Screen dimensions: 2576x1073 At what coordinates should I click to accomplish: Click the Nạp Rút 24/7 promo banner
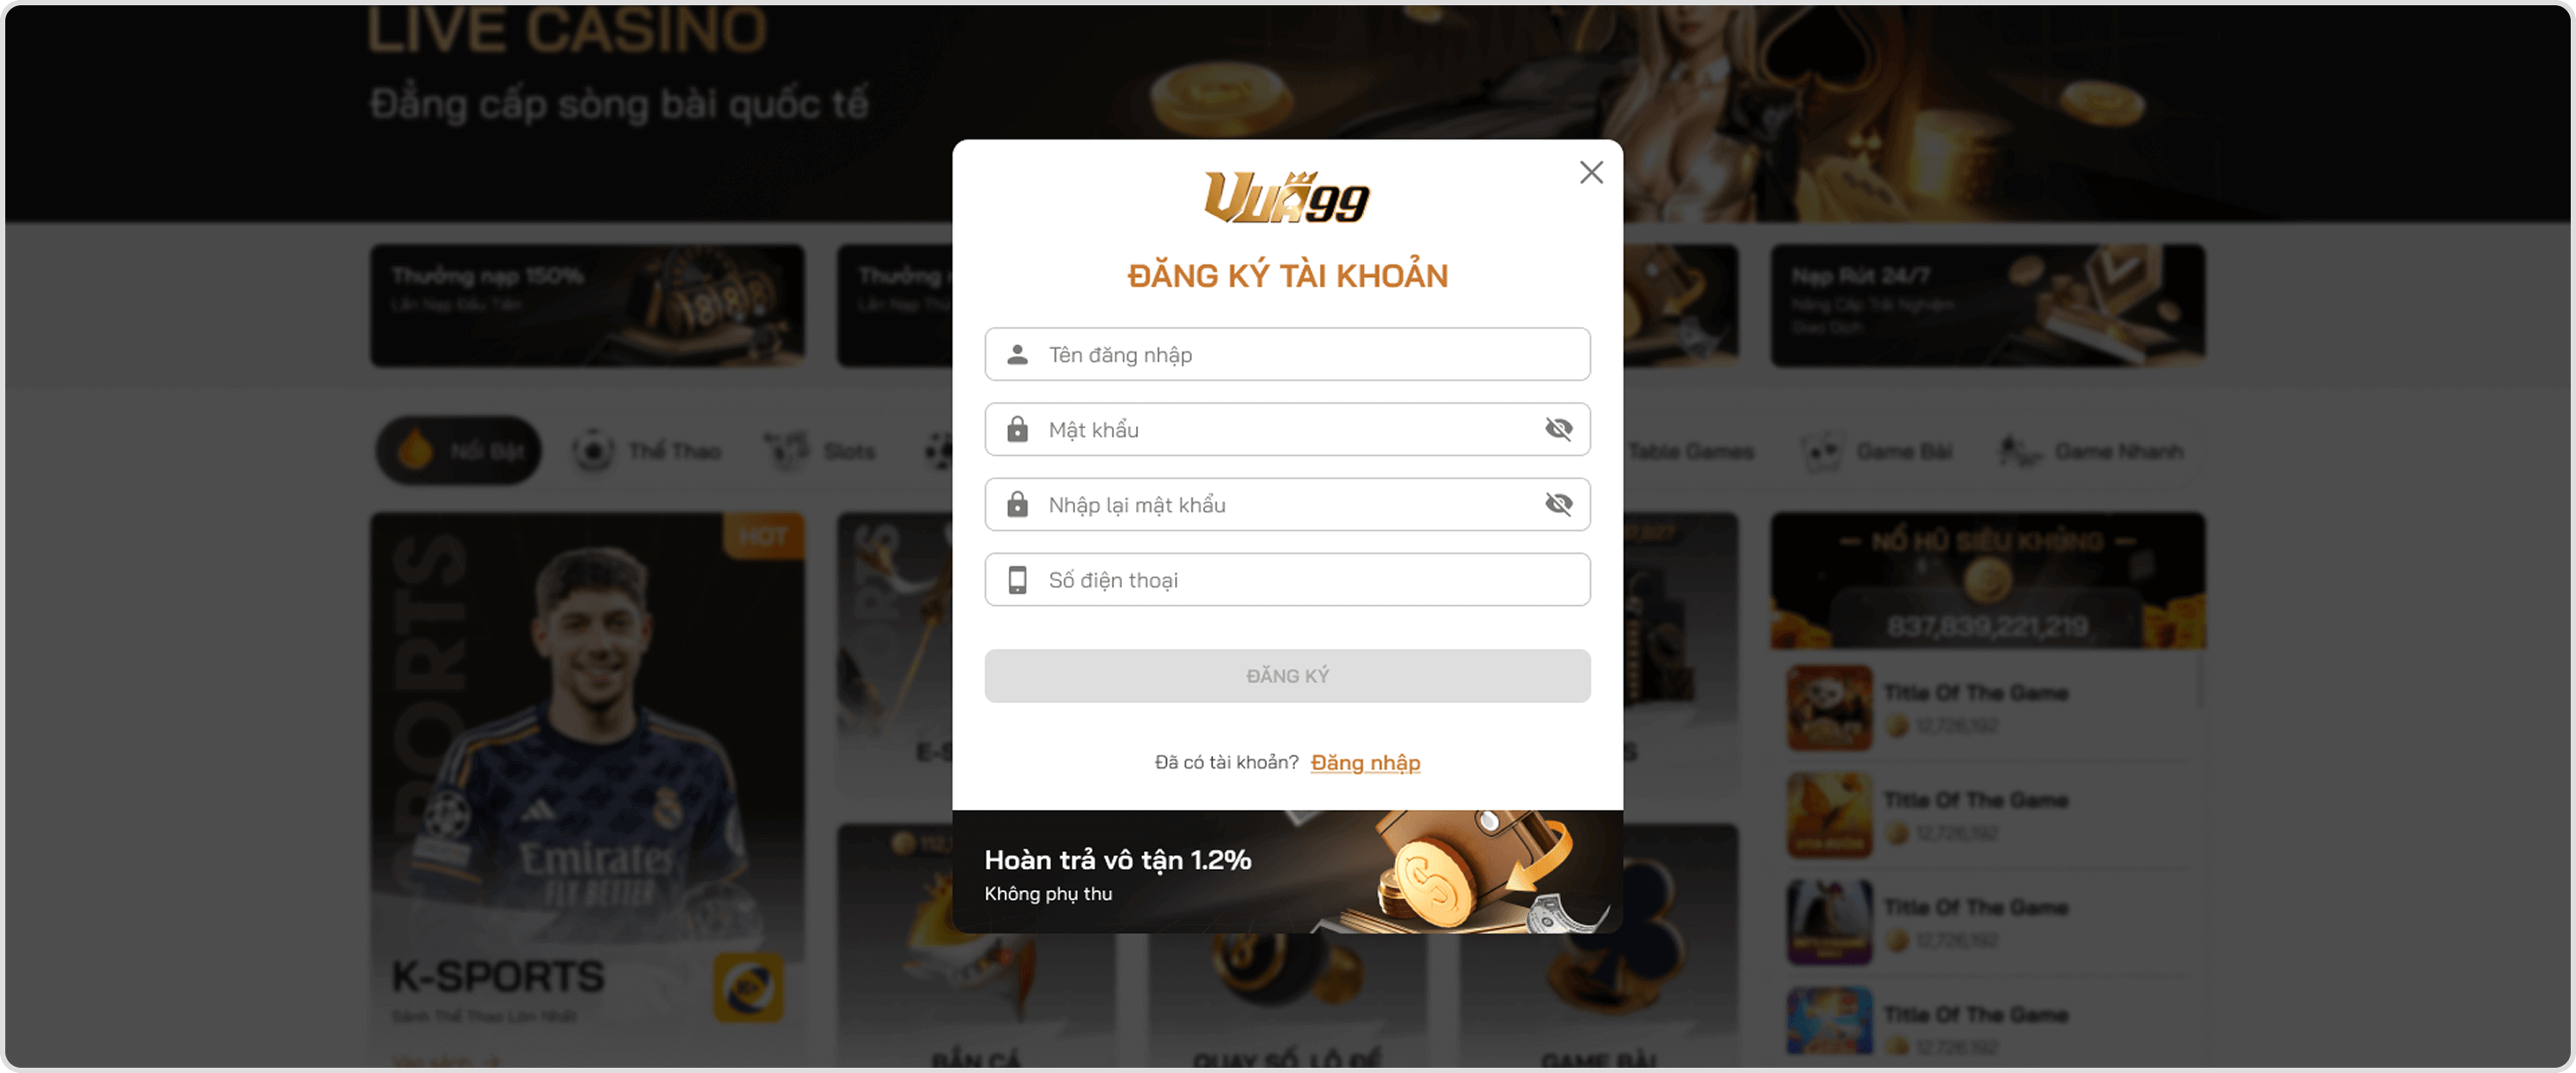pyautogui.click(x=1988, y=305)
